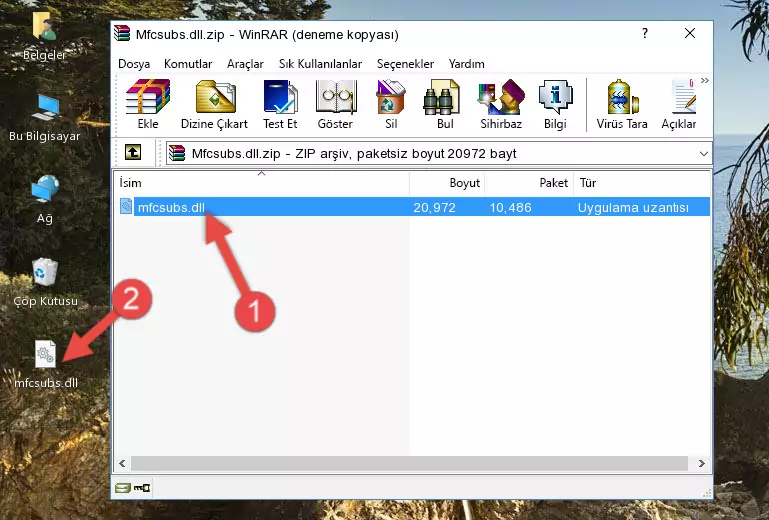
Task: Sort by Boyut column header
Action: [447, 182]
